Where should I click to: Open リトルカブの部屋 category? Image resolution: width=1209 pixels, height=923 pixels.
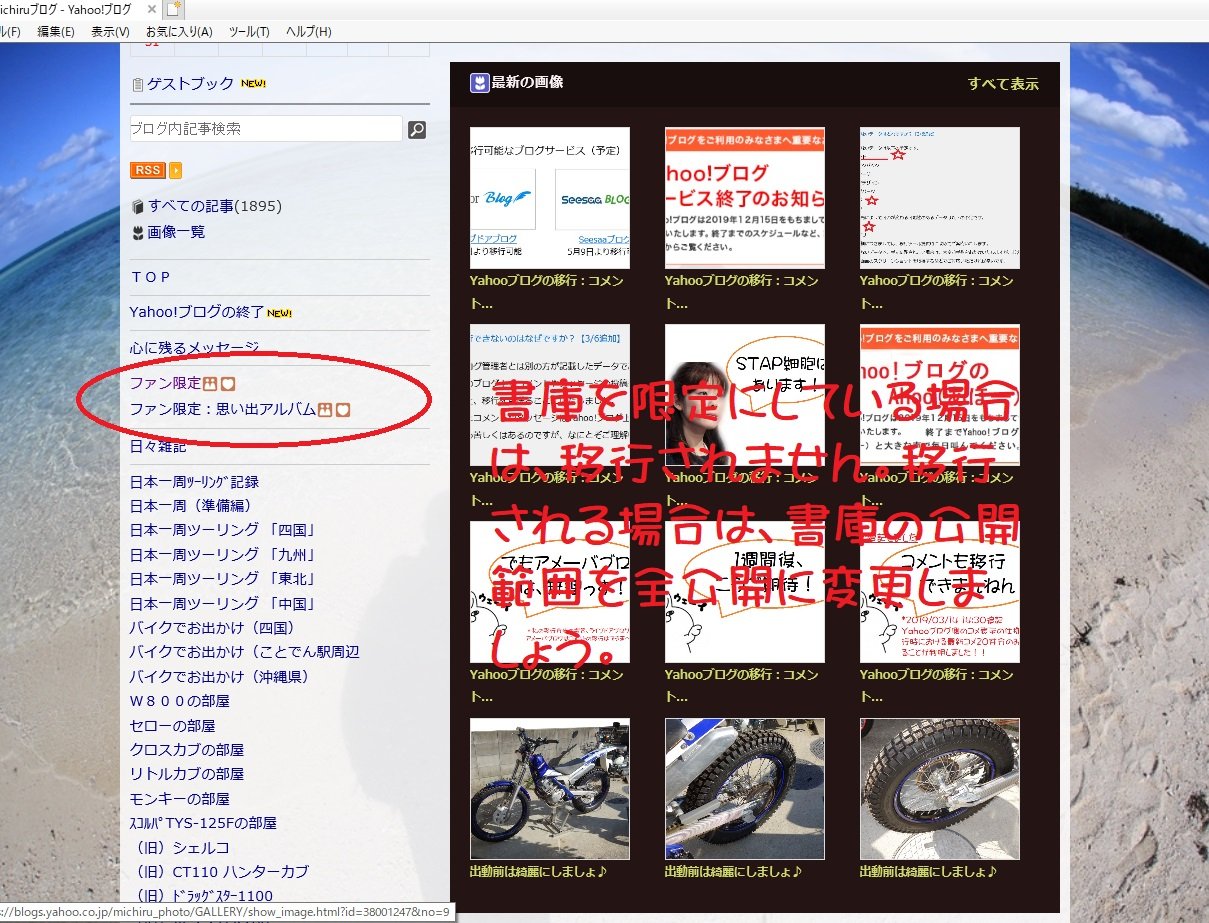click(187, 774)
